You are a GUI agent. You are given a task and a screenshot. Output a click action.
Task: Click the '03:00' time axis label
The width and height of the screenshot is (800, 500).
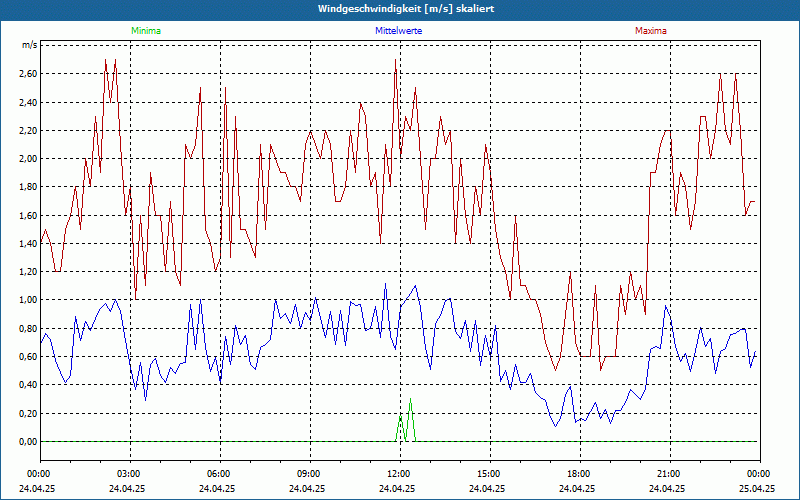[127, 474]
